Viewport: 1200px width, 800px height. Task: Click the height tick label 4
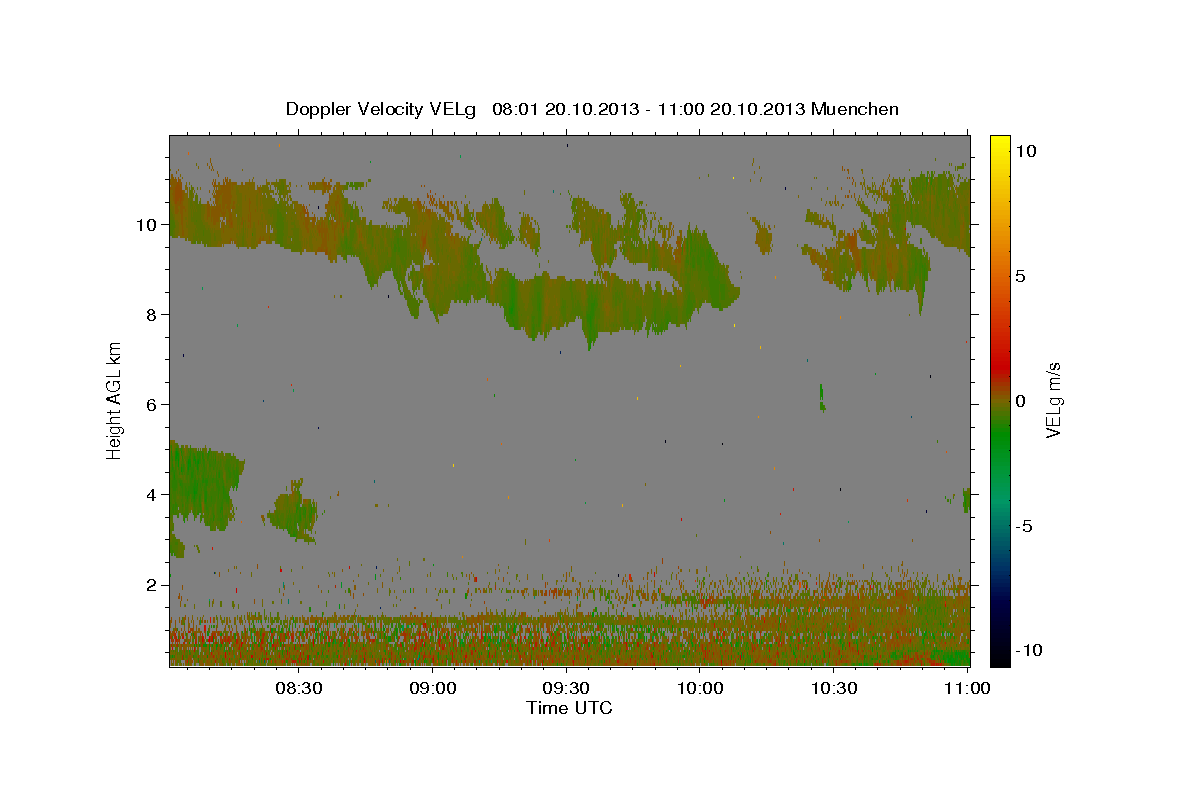152,495
